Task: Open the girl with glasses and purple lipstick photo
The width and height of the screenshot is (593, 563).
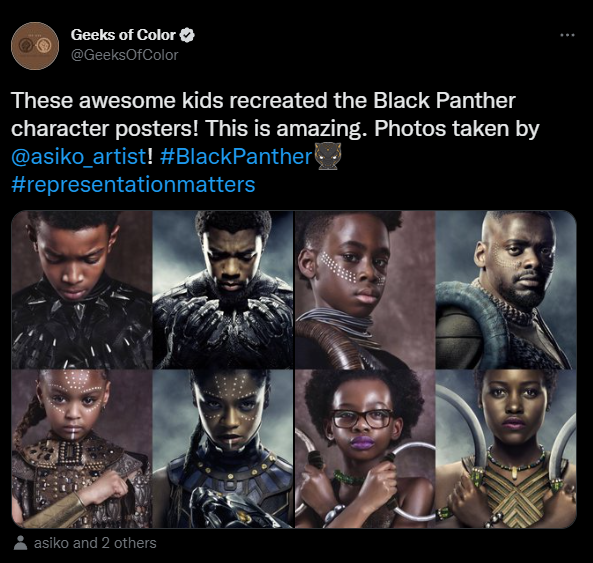Action: click(365, 449)
